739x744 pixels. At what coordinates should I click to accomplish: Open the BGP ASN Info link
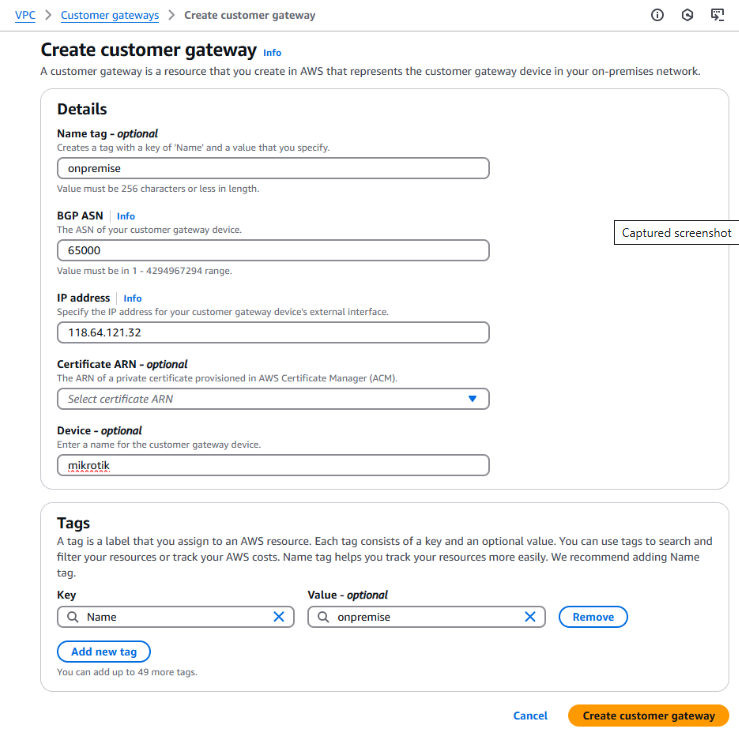click(126, 216)
